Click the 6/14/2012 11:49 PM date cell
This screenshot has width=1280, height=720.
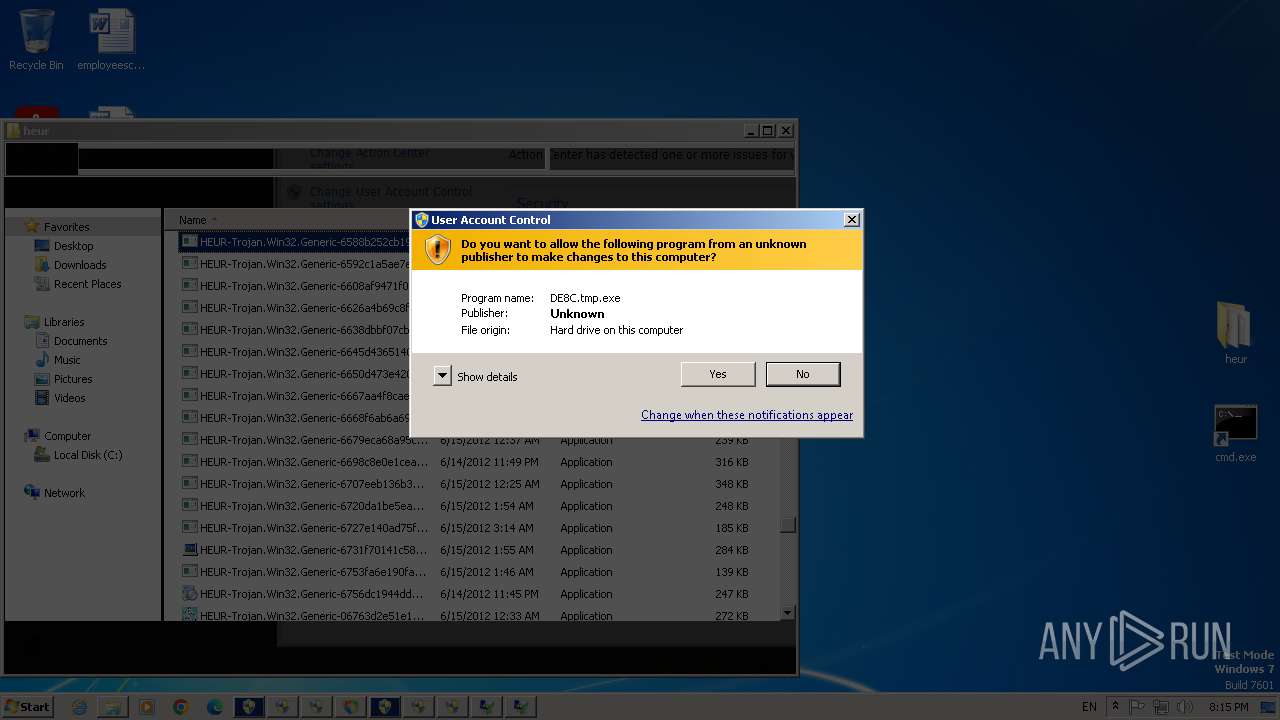pos(489,462)
